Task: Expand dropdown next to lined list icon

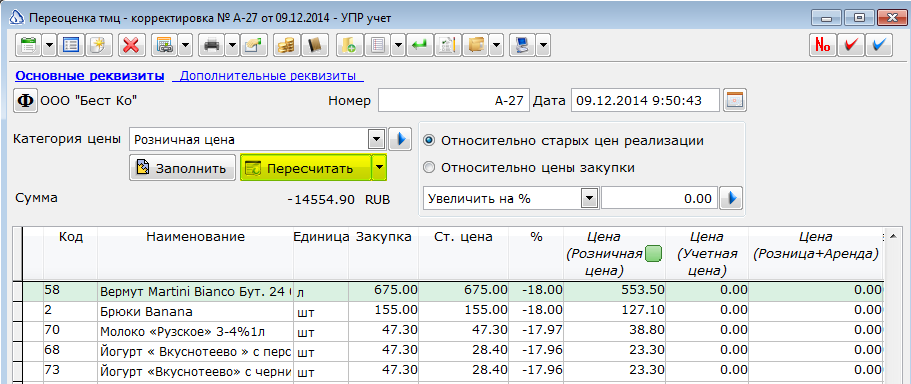Action: [x=399, y=45]
